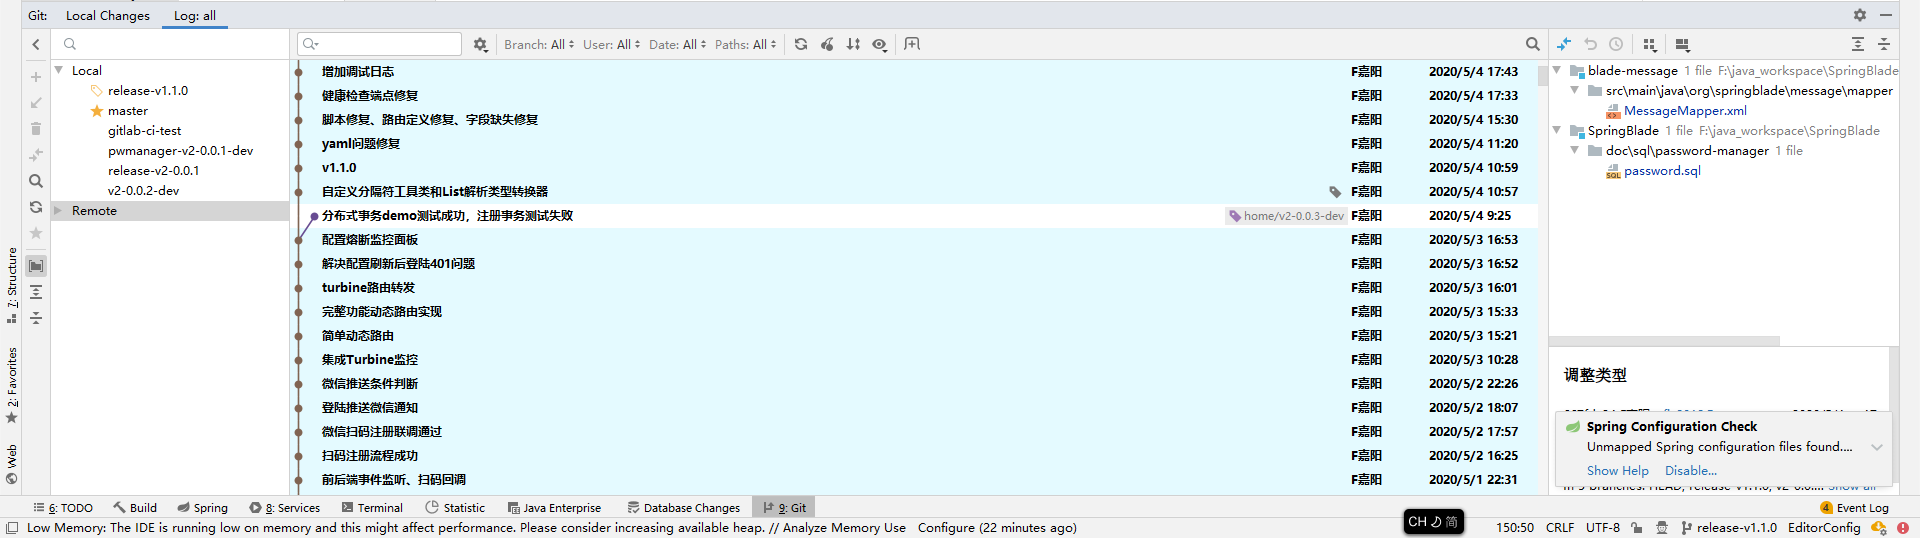
Task: Click Disable... in Spring Configuration notification
Action: pos(1690,471)
